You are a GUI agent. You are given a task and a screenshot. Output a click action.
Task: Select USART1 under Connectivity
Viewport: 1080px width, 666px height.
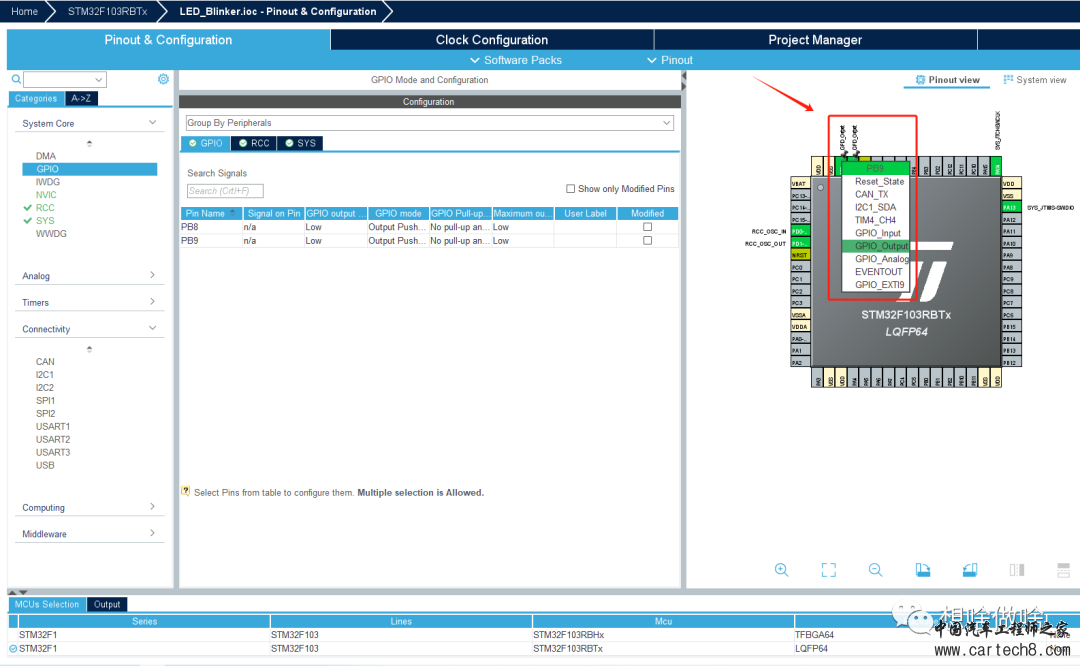click(x=52, y=426)
